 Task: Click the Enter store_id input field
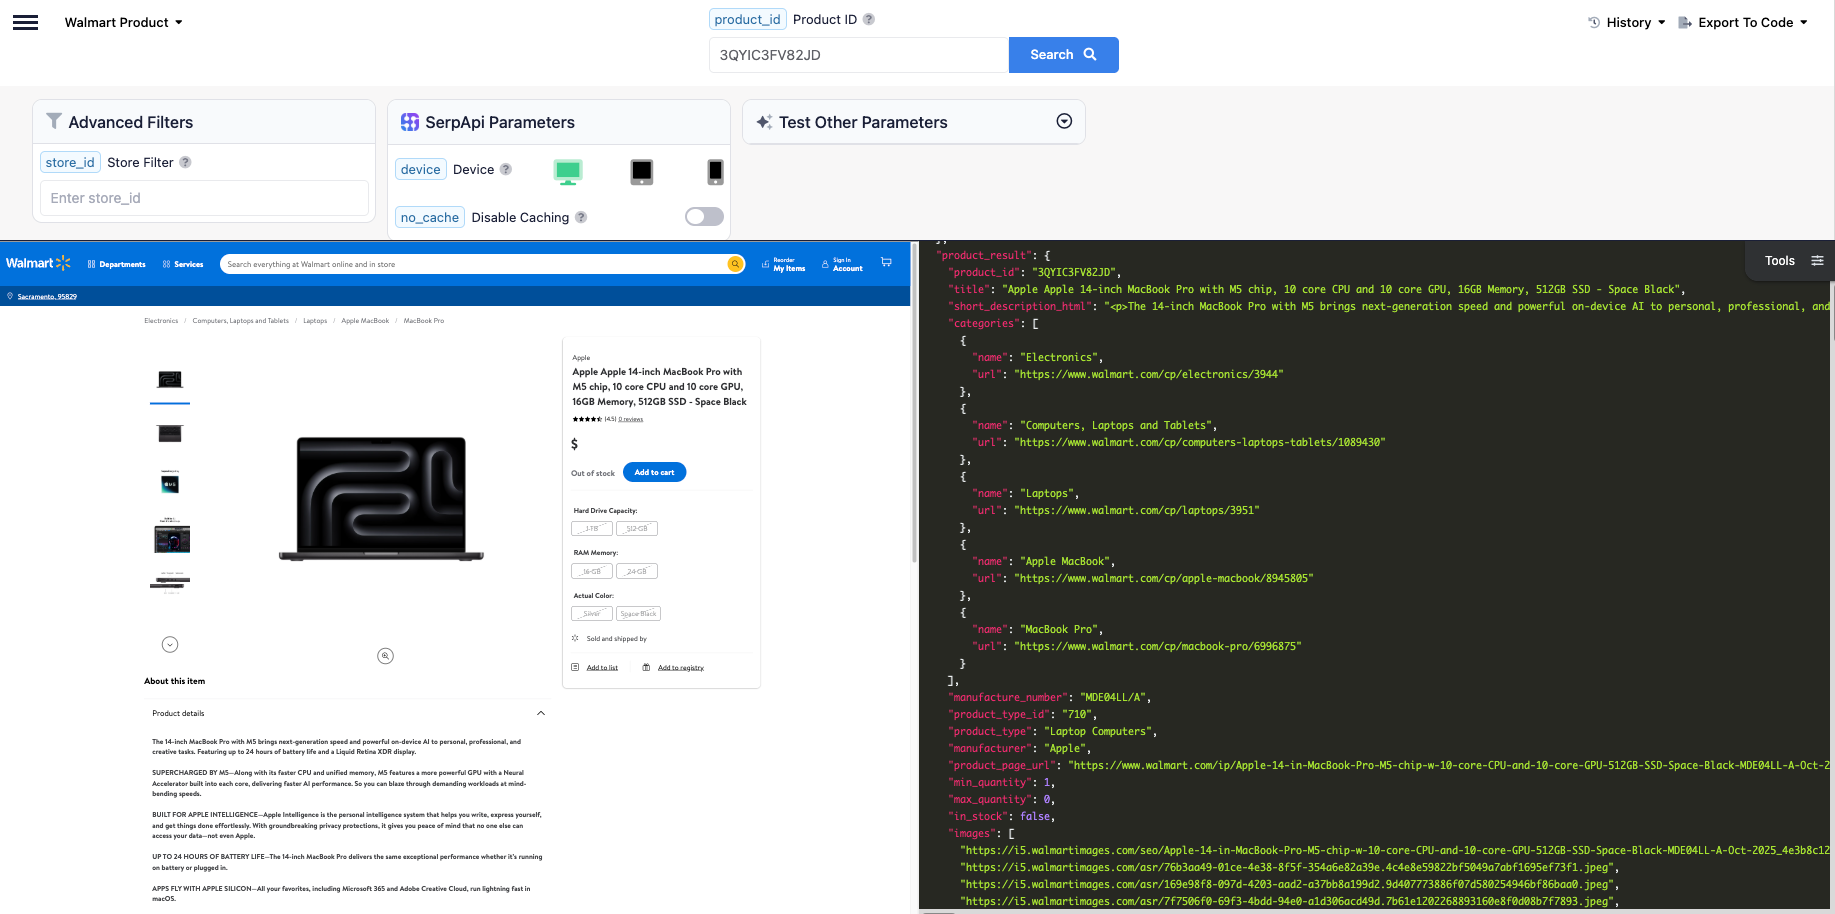tap(204, 198)
